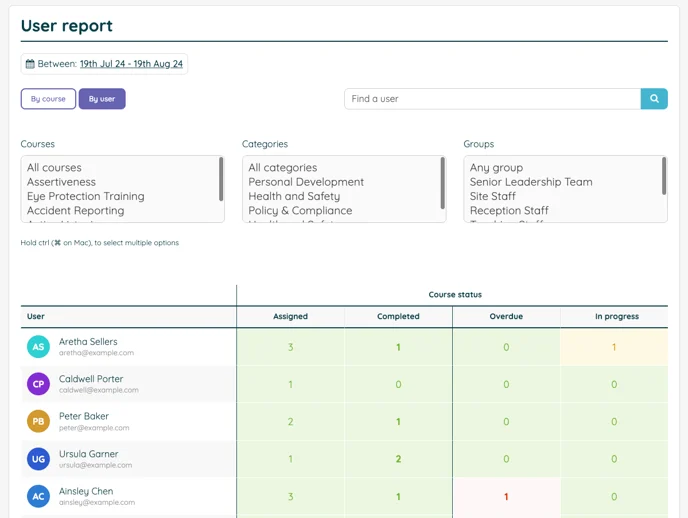Open Aretha Sellers' in progress count

click(614, 347)
